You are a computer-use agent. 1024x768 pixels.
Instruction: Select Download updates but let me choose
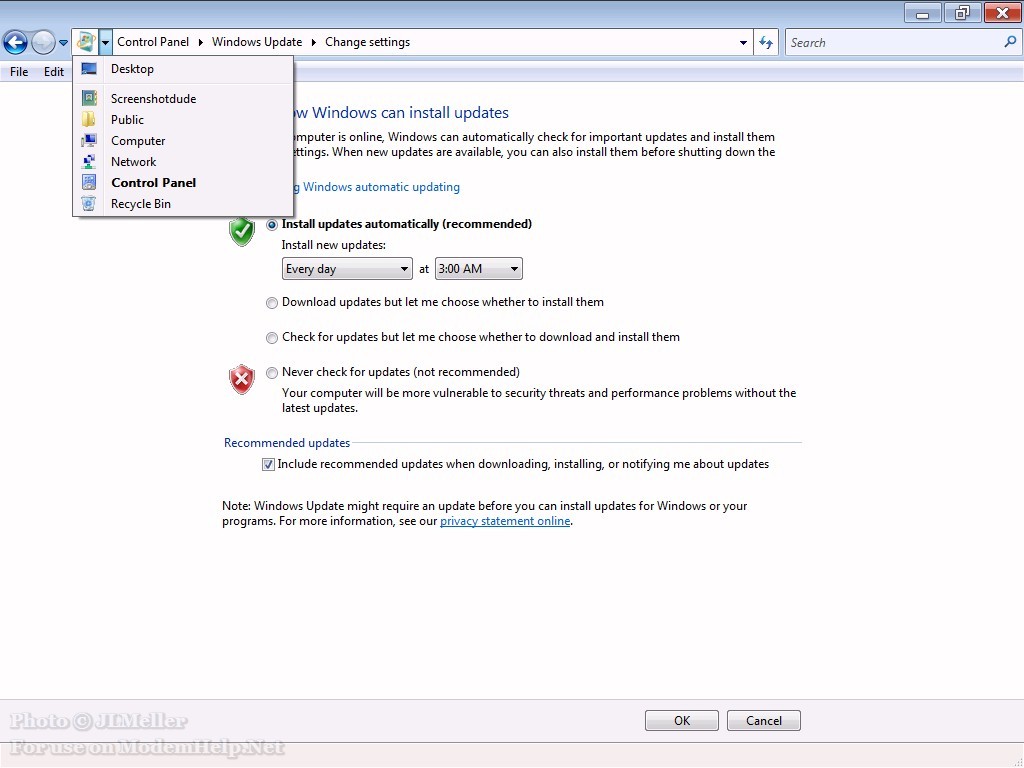click(x=272, y=303)
